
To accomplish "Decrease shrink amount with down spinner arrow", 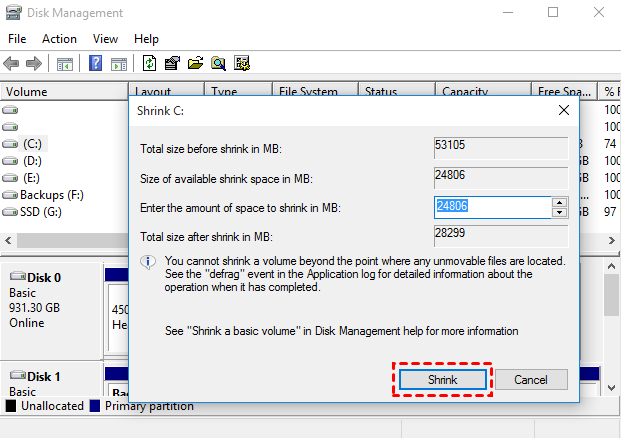I will pyautogui.click(x=560, y=212).
